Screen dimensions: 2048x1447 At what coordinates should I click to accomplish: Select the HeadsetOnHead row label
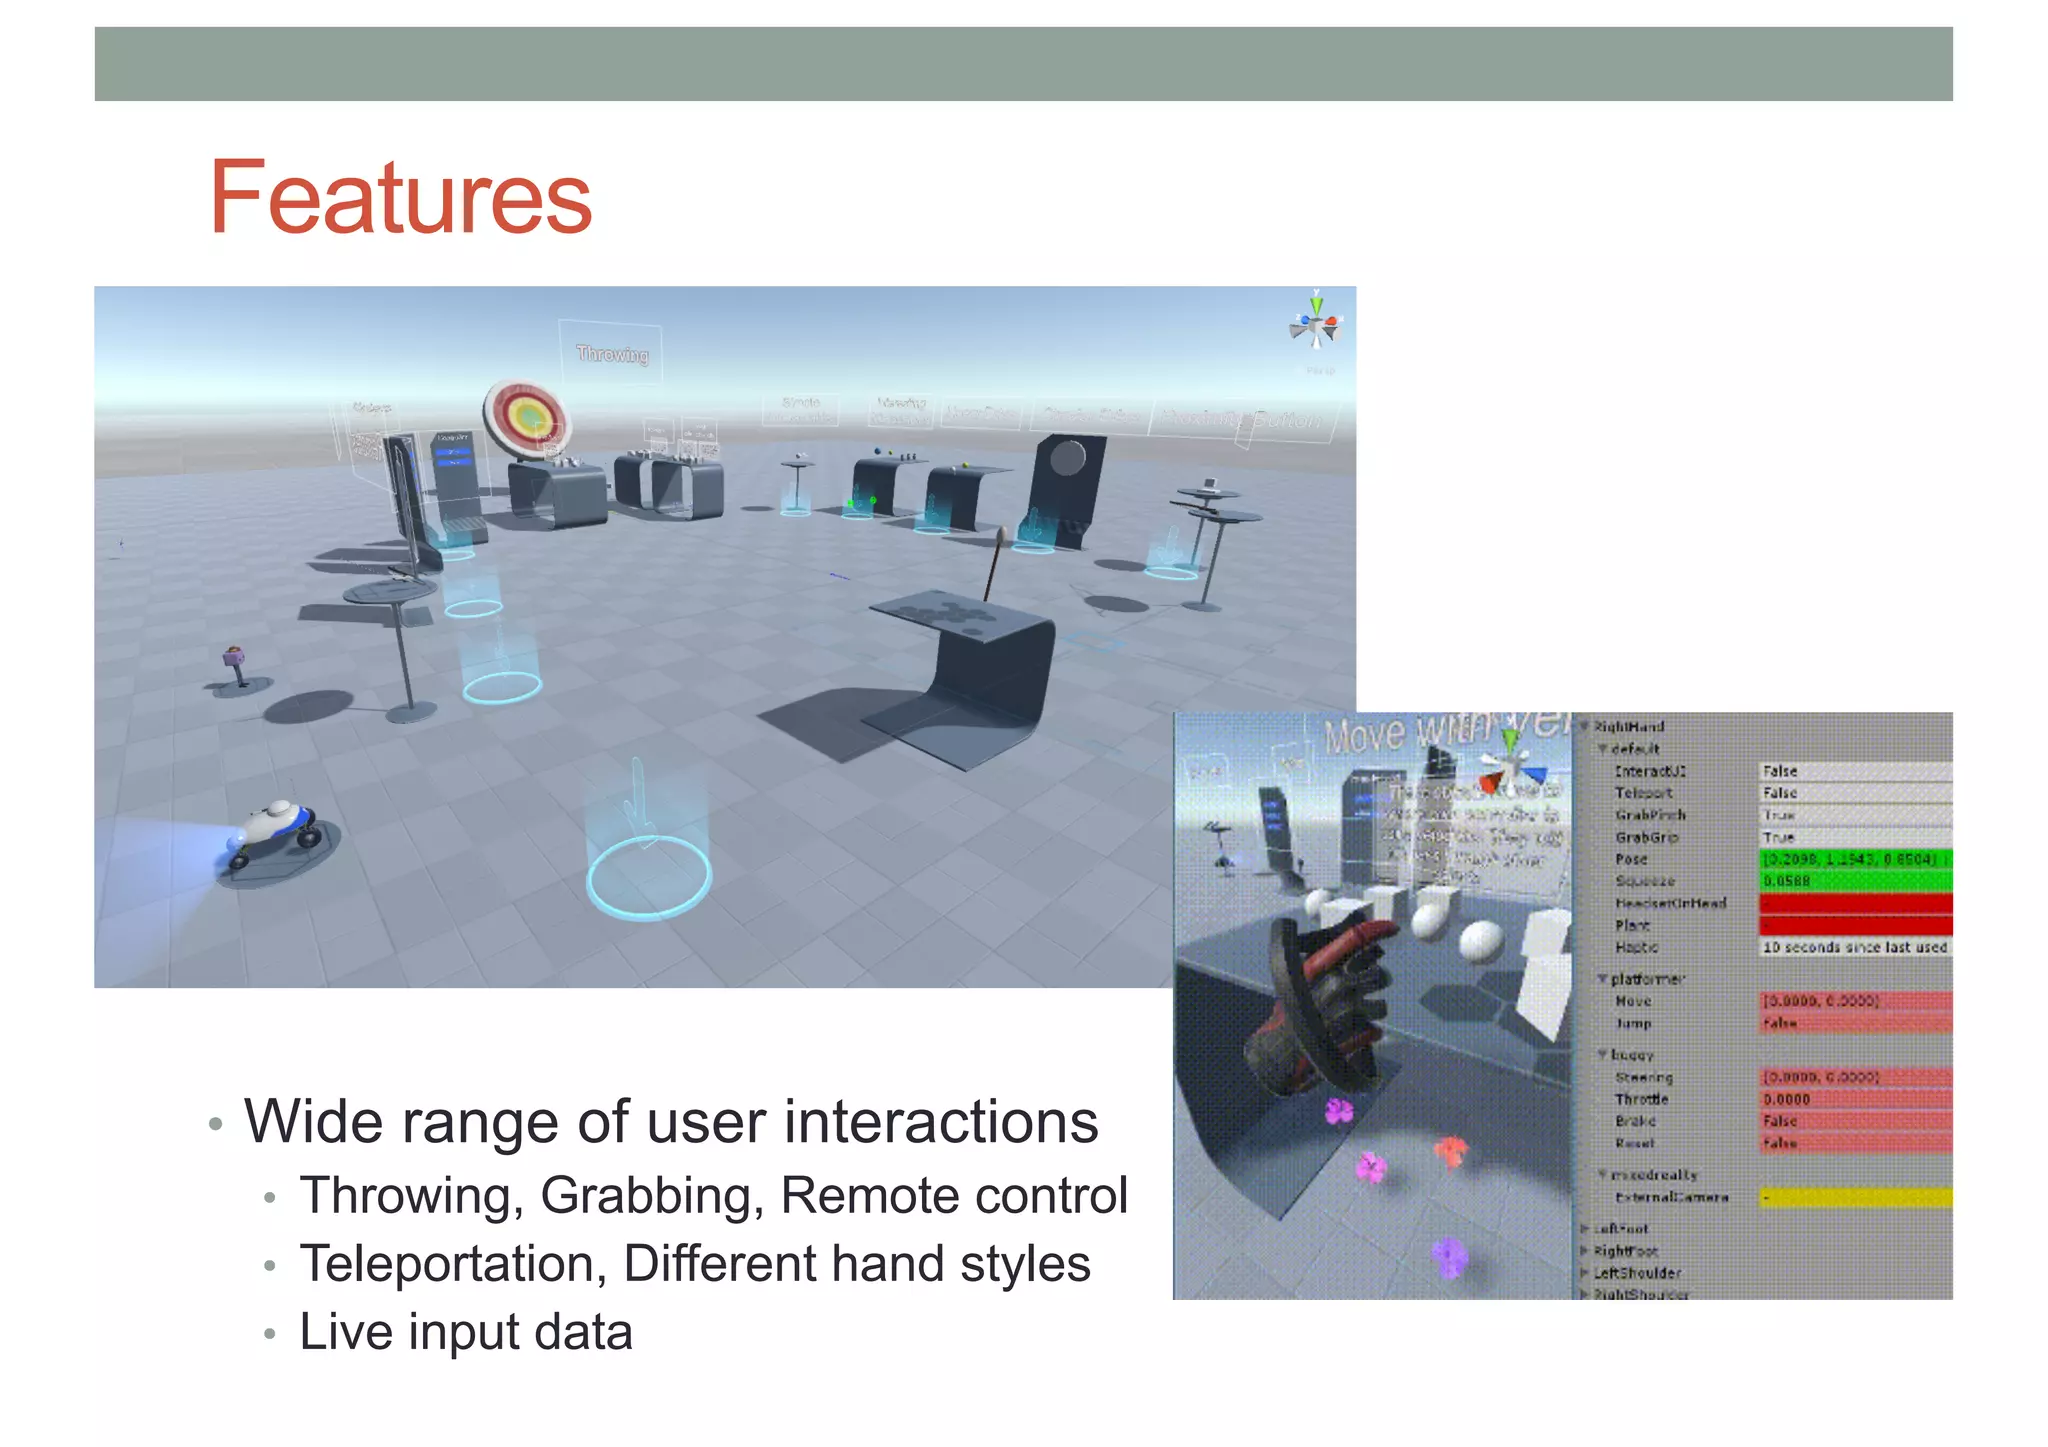1671,903
